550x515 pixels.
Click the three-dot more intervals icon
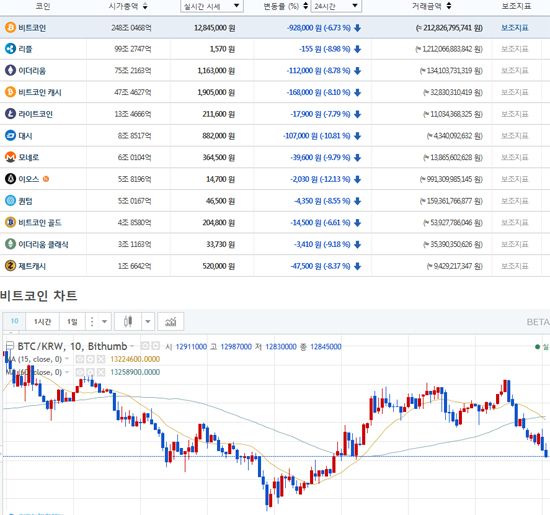(x=92, y=321)
